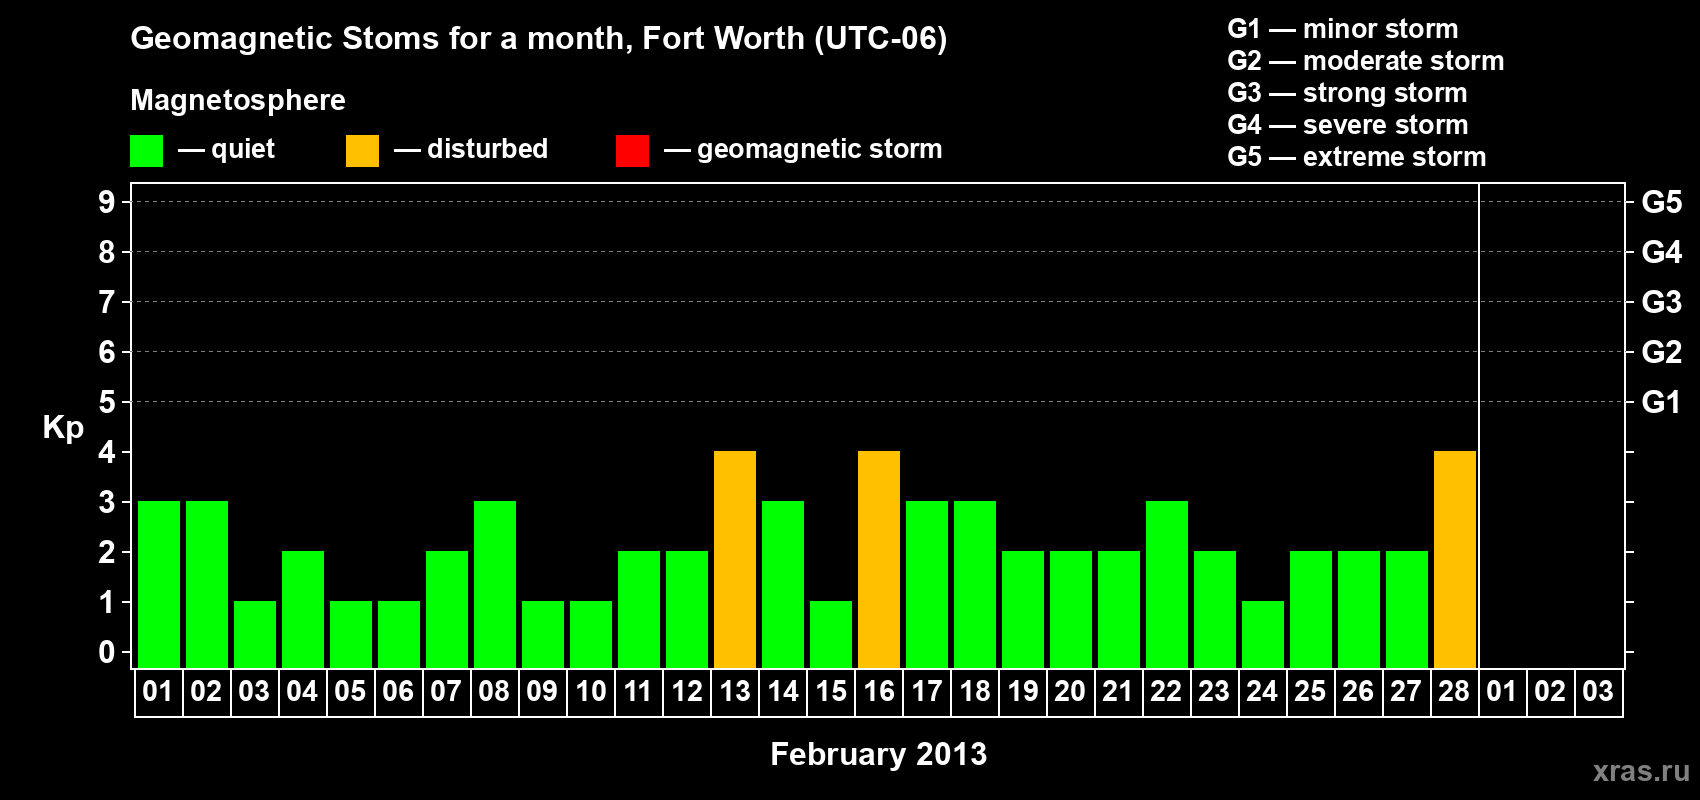The width and height of the screenshot is (1700, 800).
Task: Click the '— disturbed' legend label
Action: point(471,149)
